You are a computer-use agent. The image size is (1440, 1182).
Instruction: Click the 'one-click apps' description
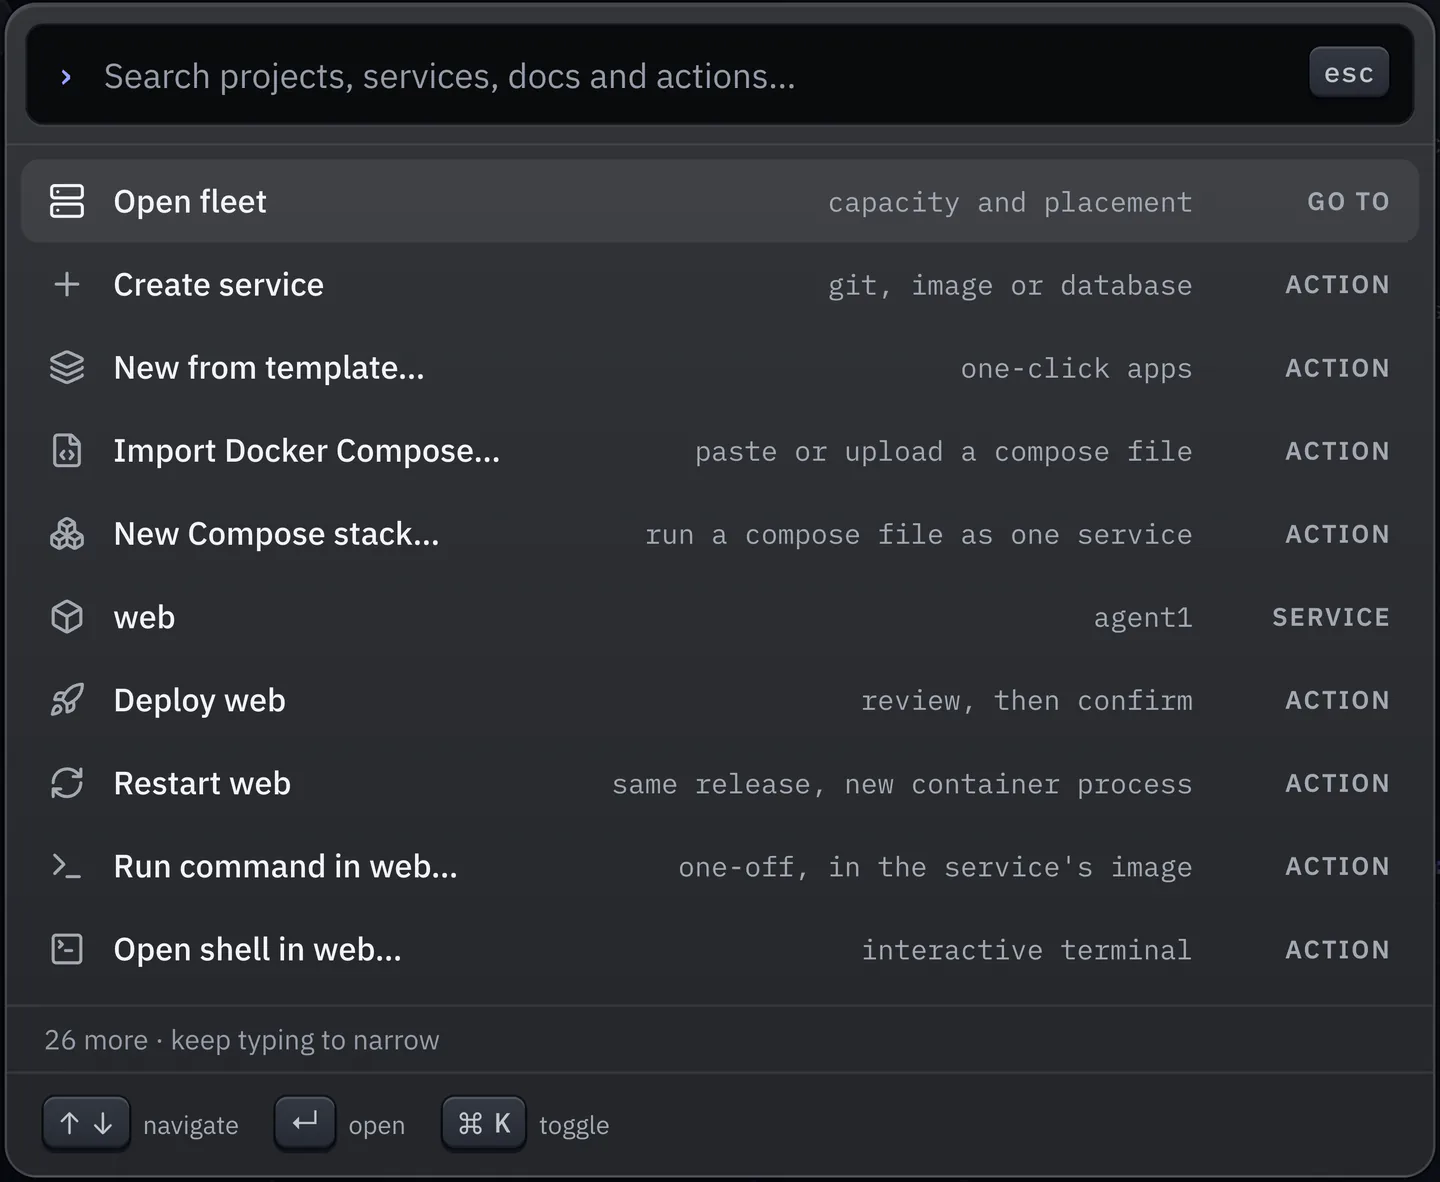click(1077, 368)
